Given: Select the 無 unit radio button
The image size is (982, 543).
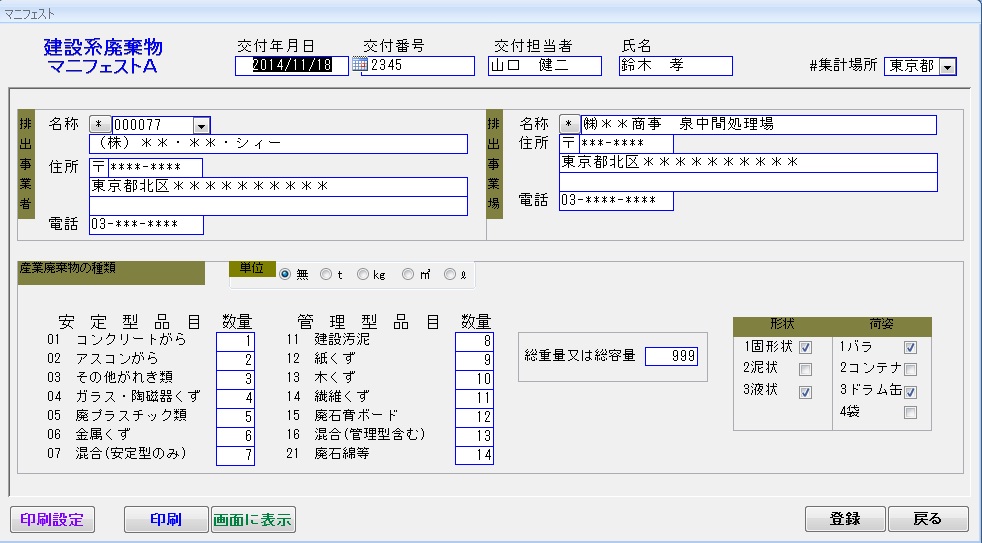Looking at the screenshot, I should point(286,274).
